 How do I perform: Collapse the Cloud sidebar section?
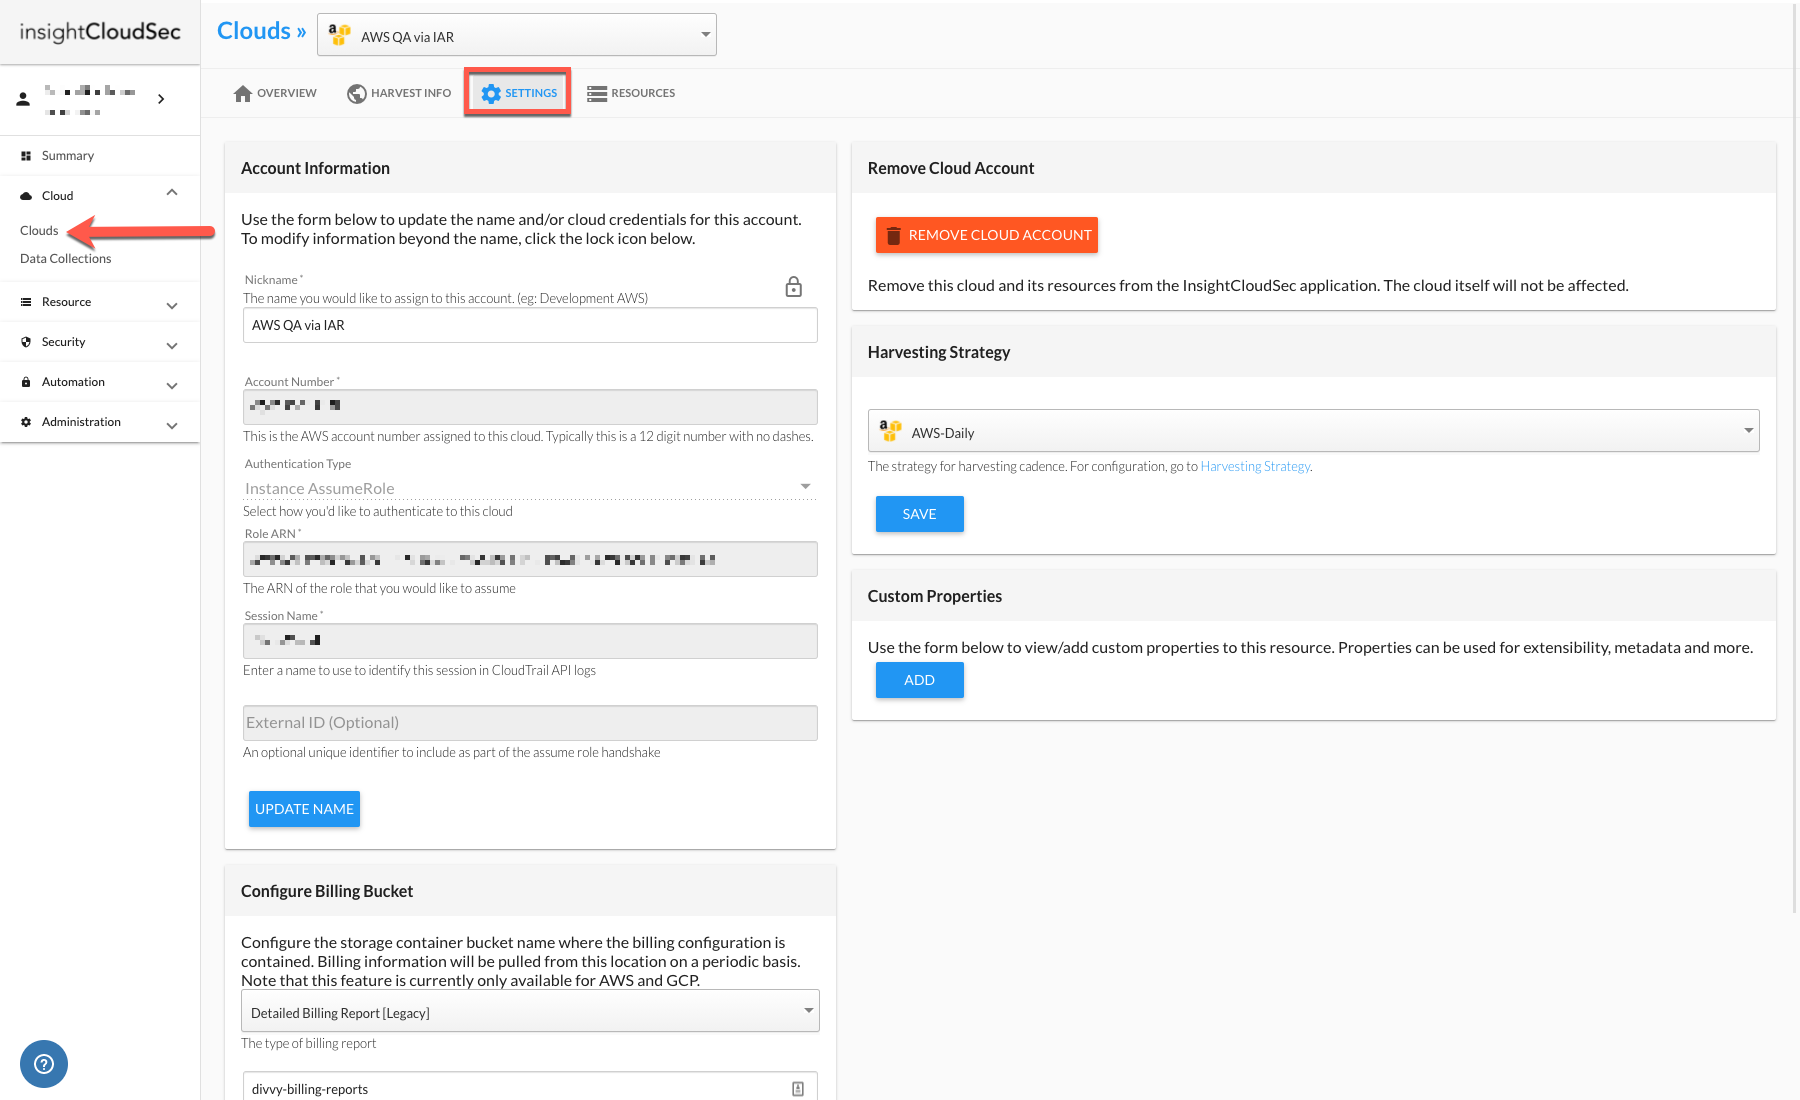(172, 192)
